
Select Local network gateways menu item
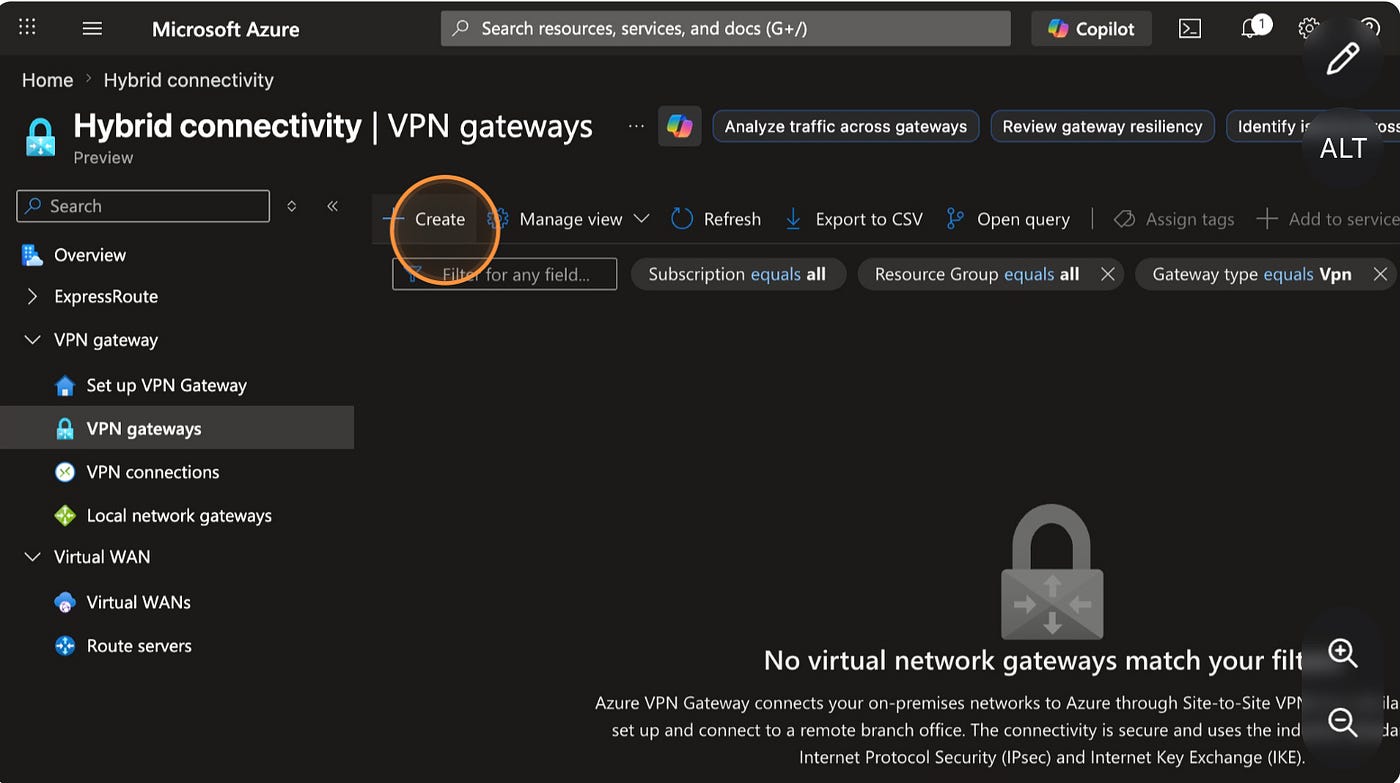click(x=179, y=516)
